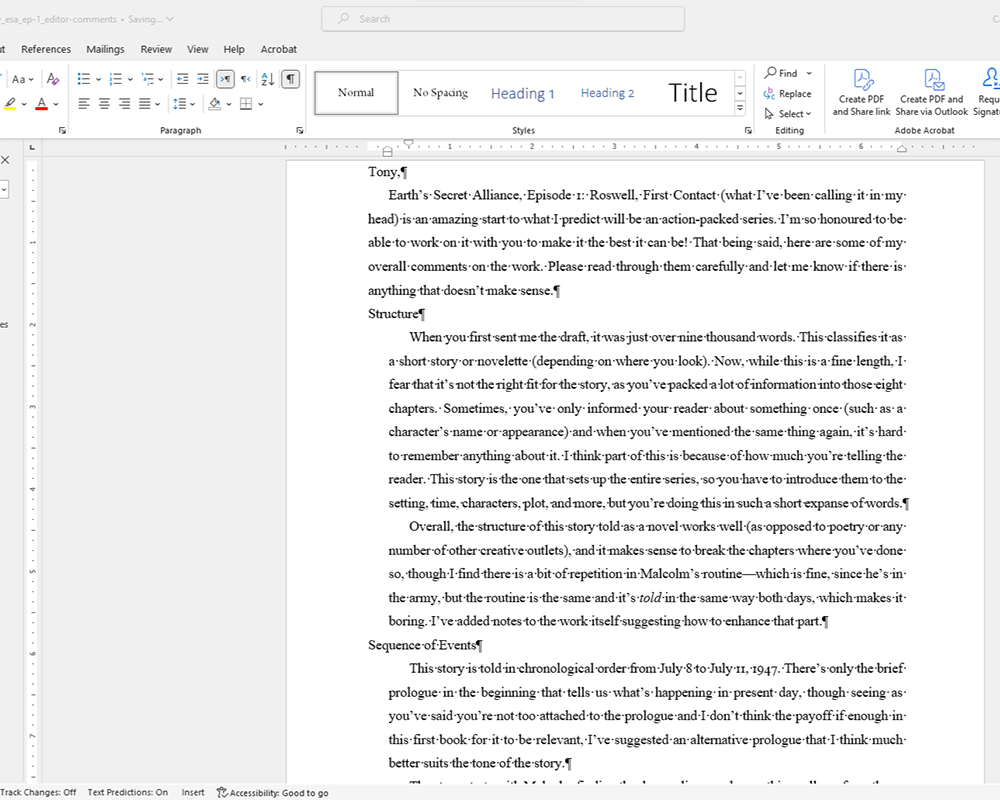Justify paragraph text
The height and width of the screenshot is (800, 1000).
coord(145,103)
